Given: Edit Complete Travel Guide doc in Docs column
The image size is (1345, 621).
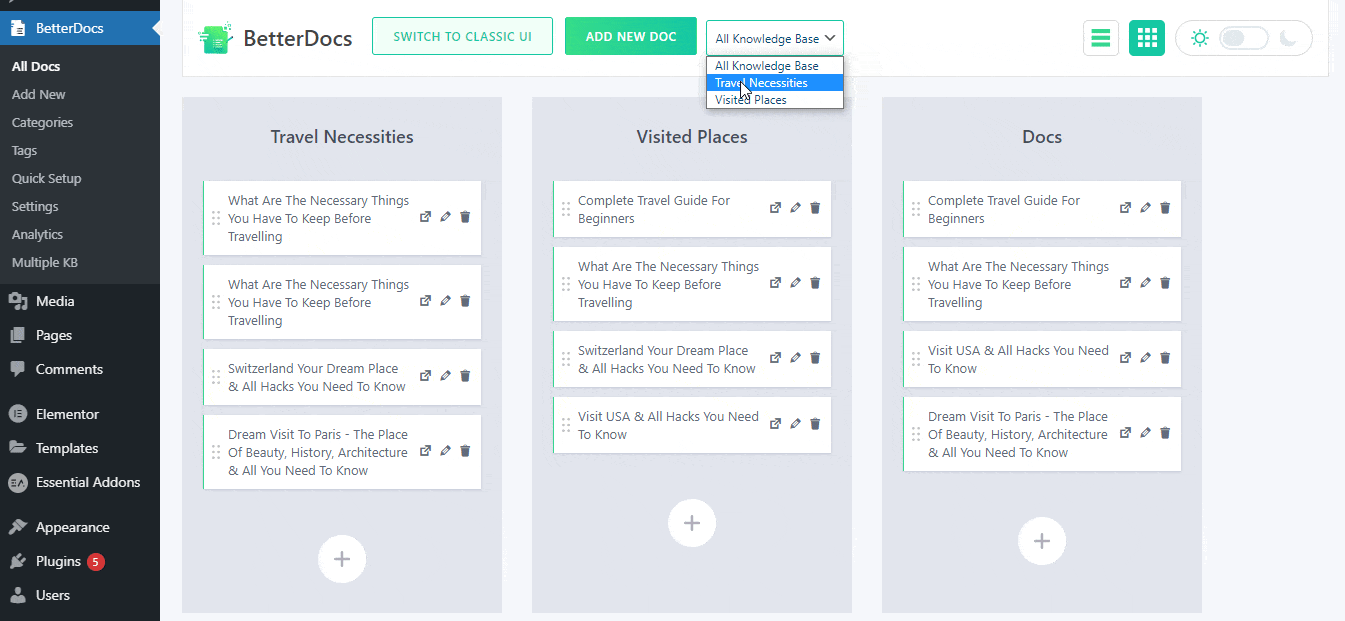Looking at the screenshot, I should click(x=1145, y=208).
